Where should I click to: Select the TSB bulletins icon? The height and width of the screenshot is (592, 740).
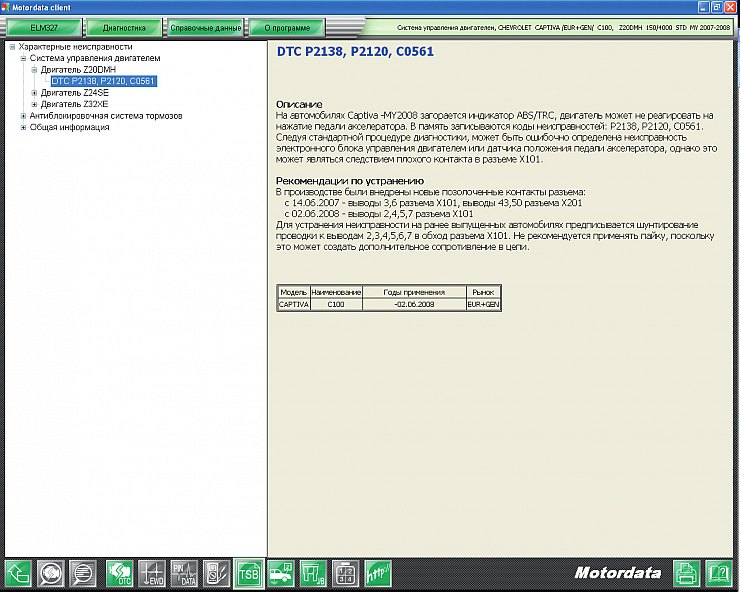point(249,574)
